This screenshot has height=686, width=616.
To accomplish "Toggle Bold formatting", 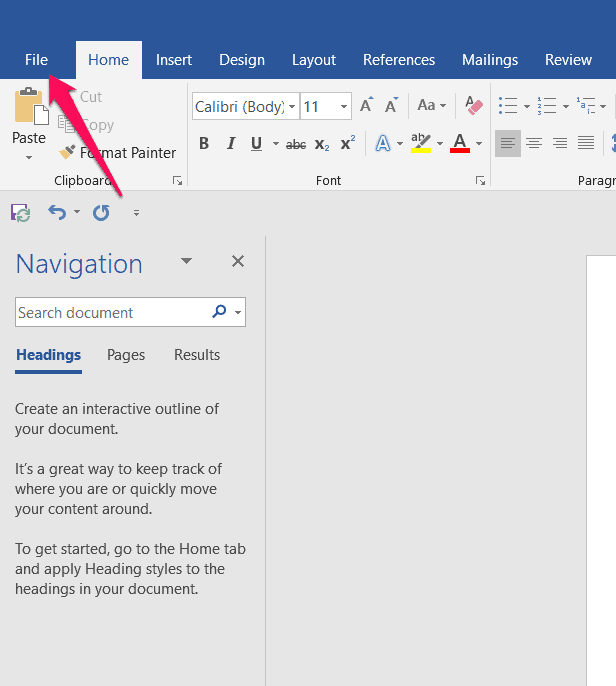I will 204,144.
